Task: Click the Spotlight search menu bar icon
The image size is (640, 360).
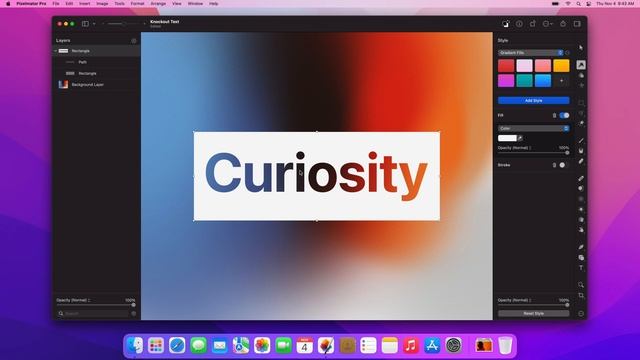Action: (x=578, y=4)
